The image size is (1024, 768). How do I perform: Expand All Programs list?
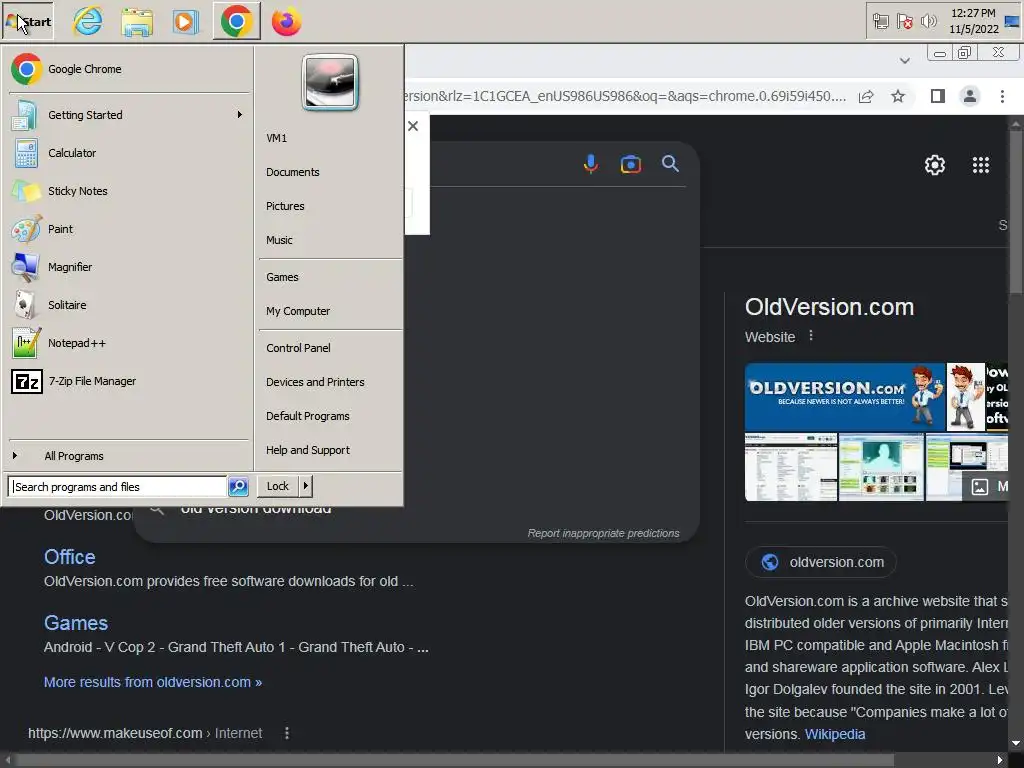click(x=128, y=456)
